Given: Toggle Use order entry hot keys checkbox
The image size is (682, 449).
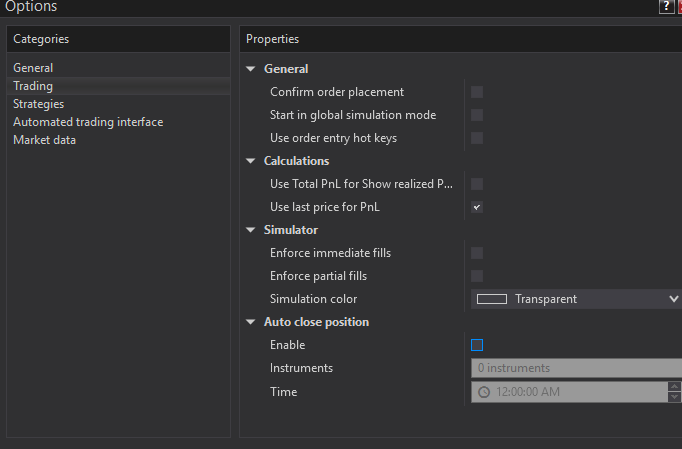Looking at the screenshot, I should (477, 138).
